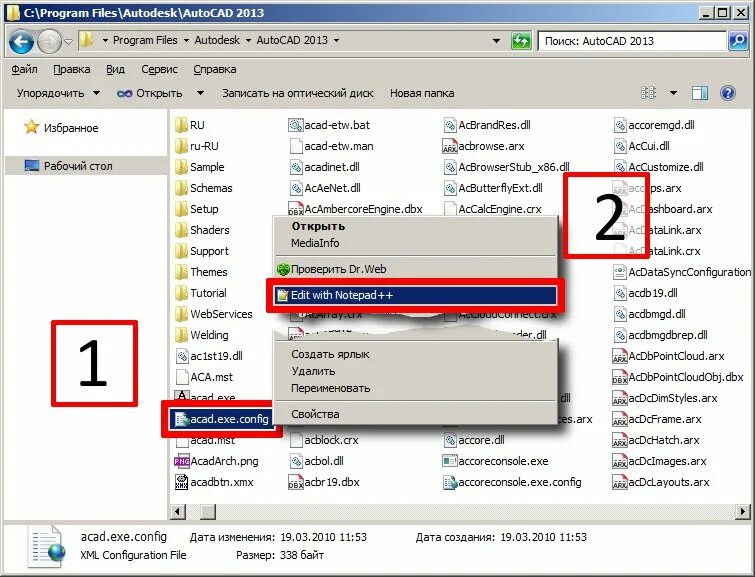The height and width of the screenshot is (577, 755).
Task: Expand the dropdown arrow after 'Autodesk' breadcrumb
Action: tap(248, 40)
